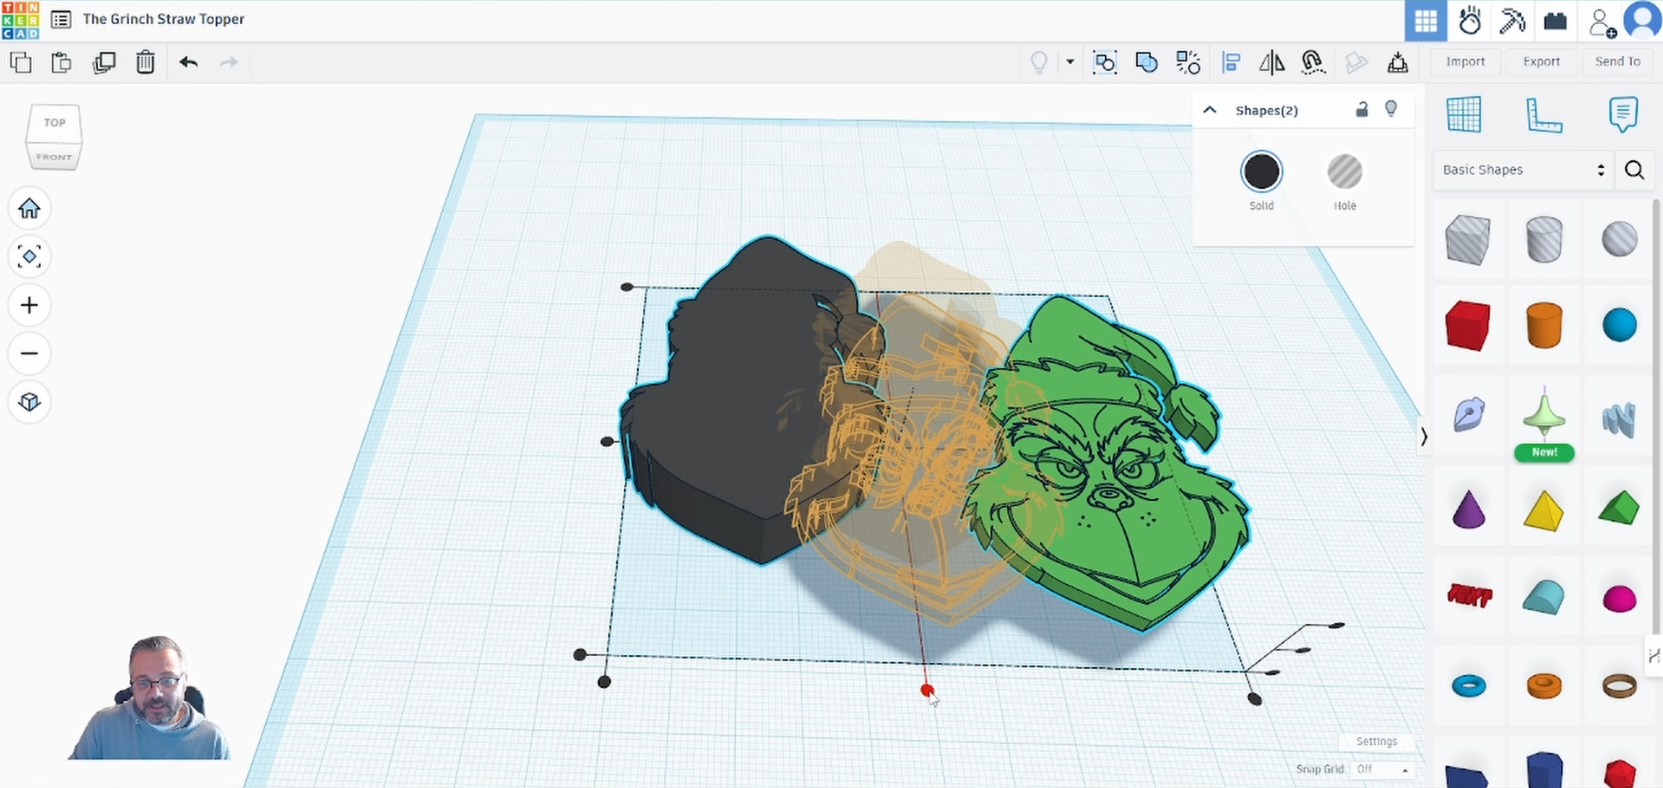Reset view with Home view icon
The image size is (1663, 788).
coord(29,208)
